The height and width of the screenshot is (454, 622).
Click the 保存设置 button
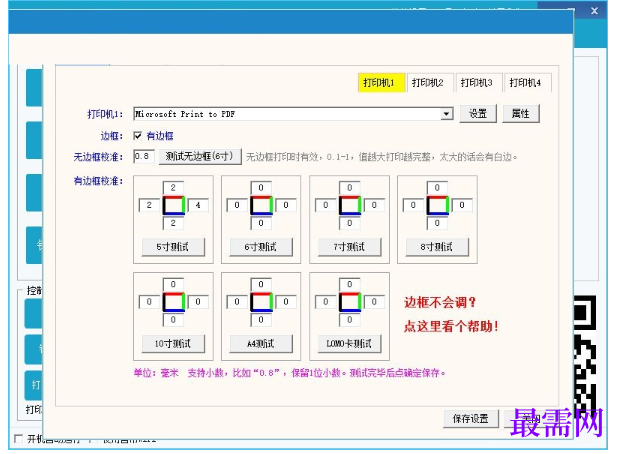pyautogui.click(x=471, y=419)
